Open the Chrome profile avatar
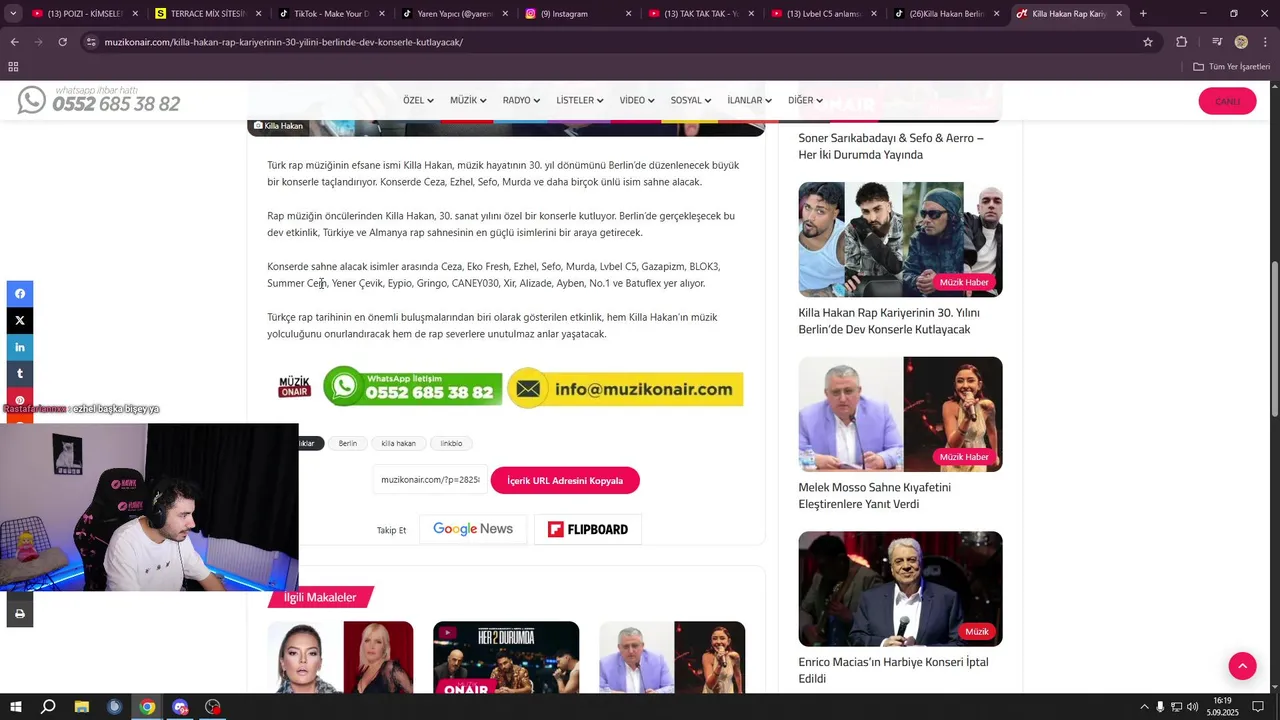 (x=1241, y=42)
